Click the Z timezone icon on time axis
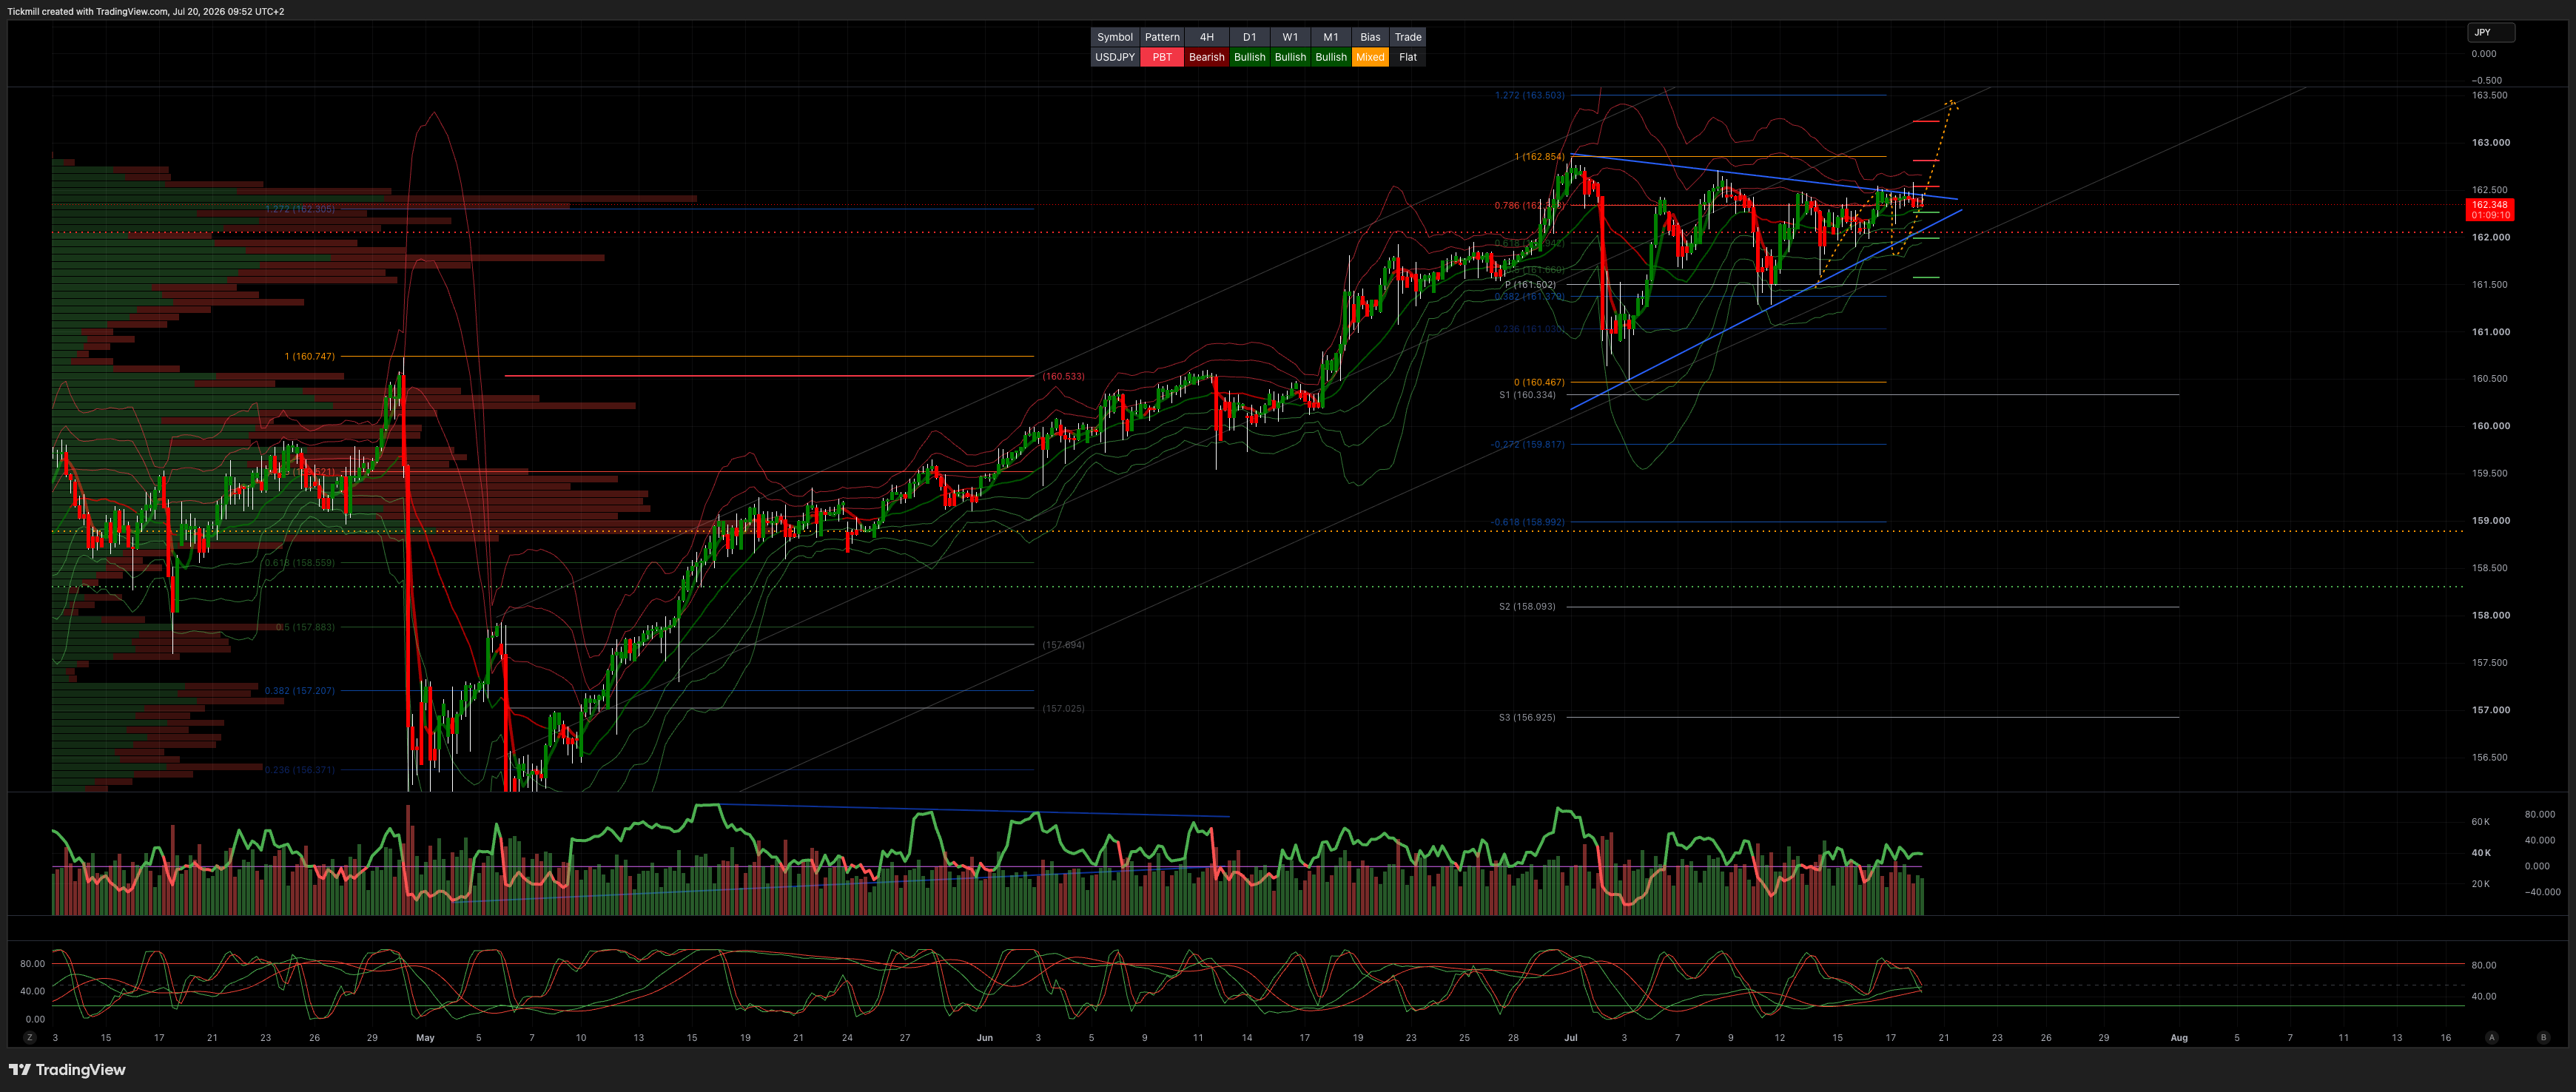Viewport: 2576px width, 1092px height. pyautogui.click(x=30, y=1038)
